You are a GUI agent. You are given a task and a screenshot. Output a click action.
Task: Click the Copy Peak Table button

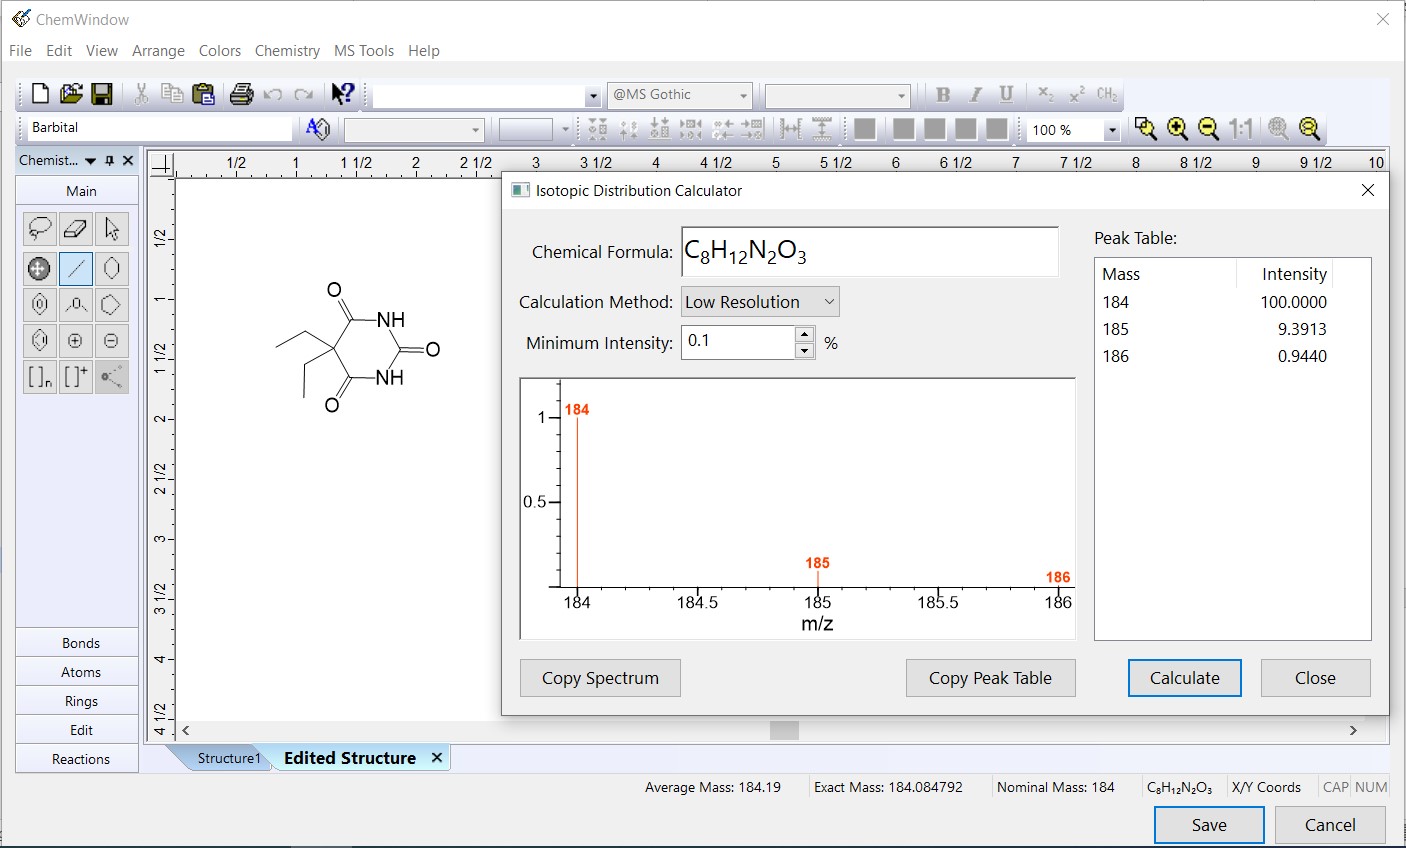coord(990,678)
